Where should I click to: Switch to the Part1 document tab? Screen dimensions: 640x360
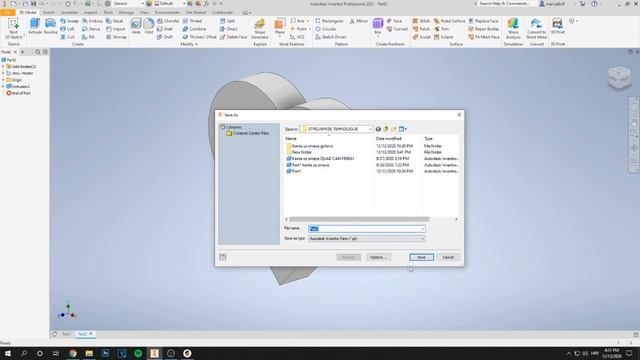67,334
